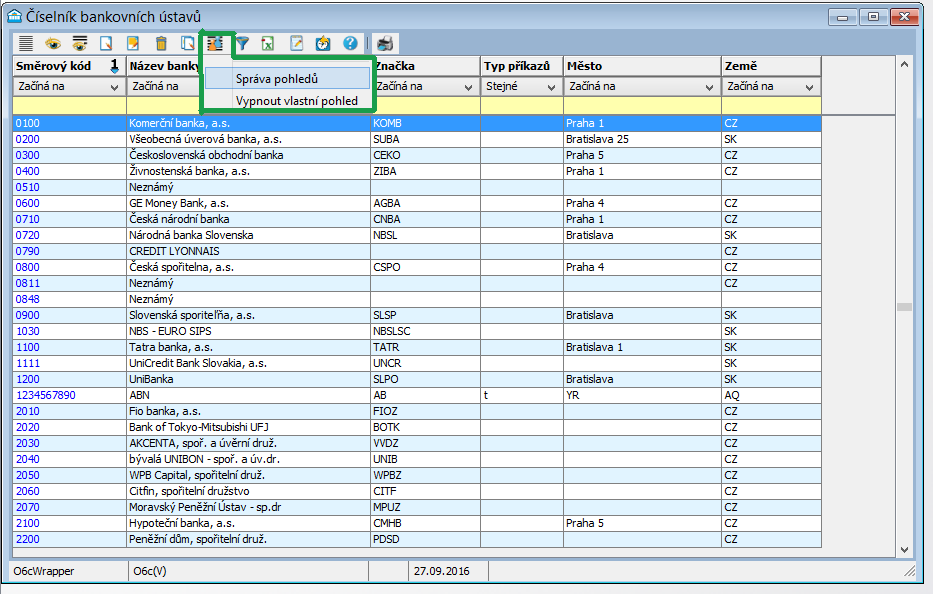Screen dimensions: 933x594
Task: Click the yellow filter field under Směrový kód
Action: 68,105
